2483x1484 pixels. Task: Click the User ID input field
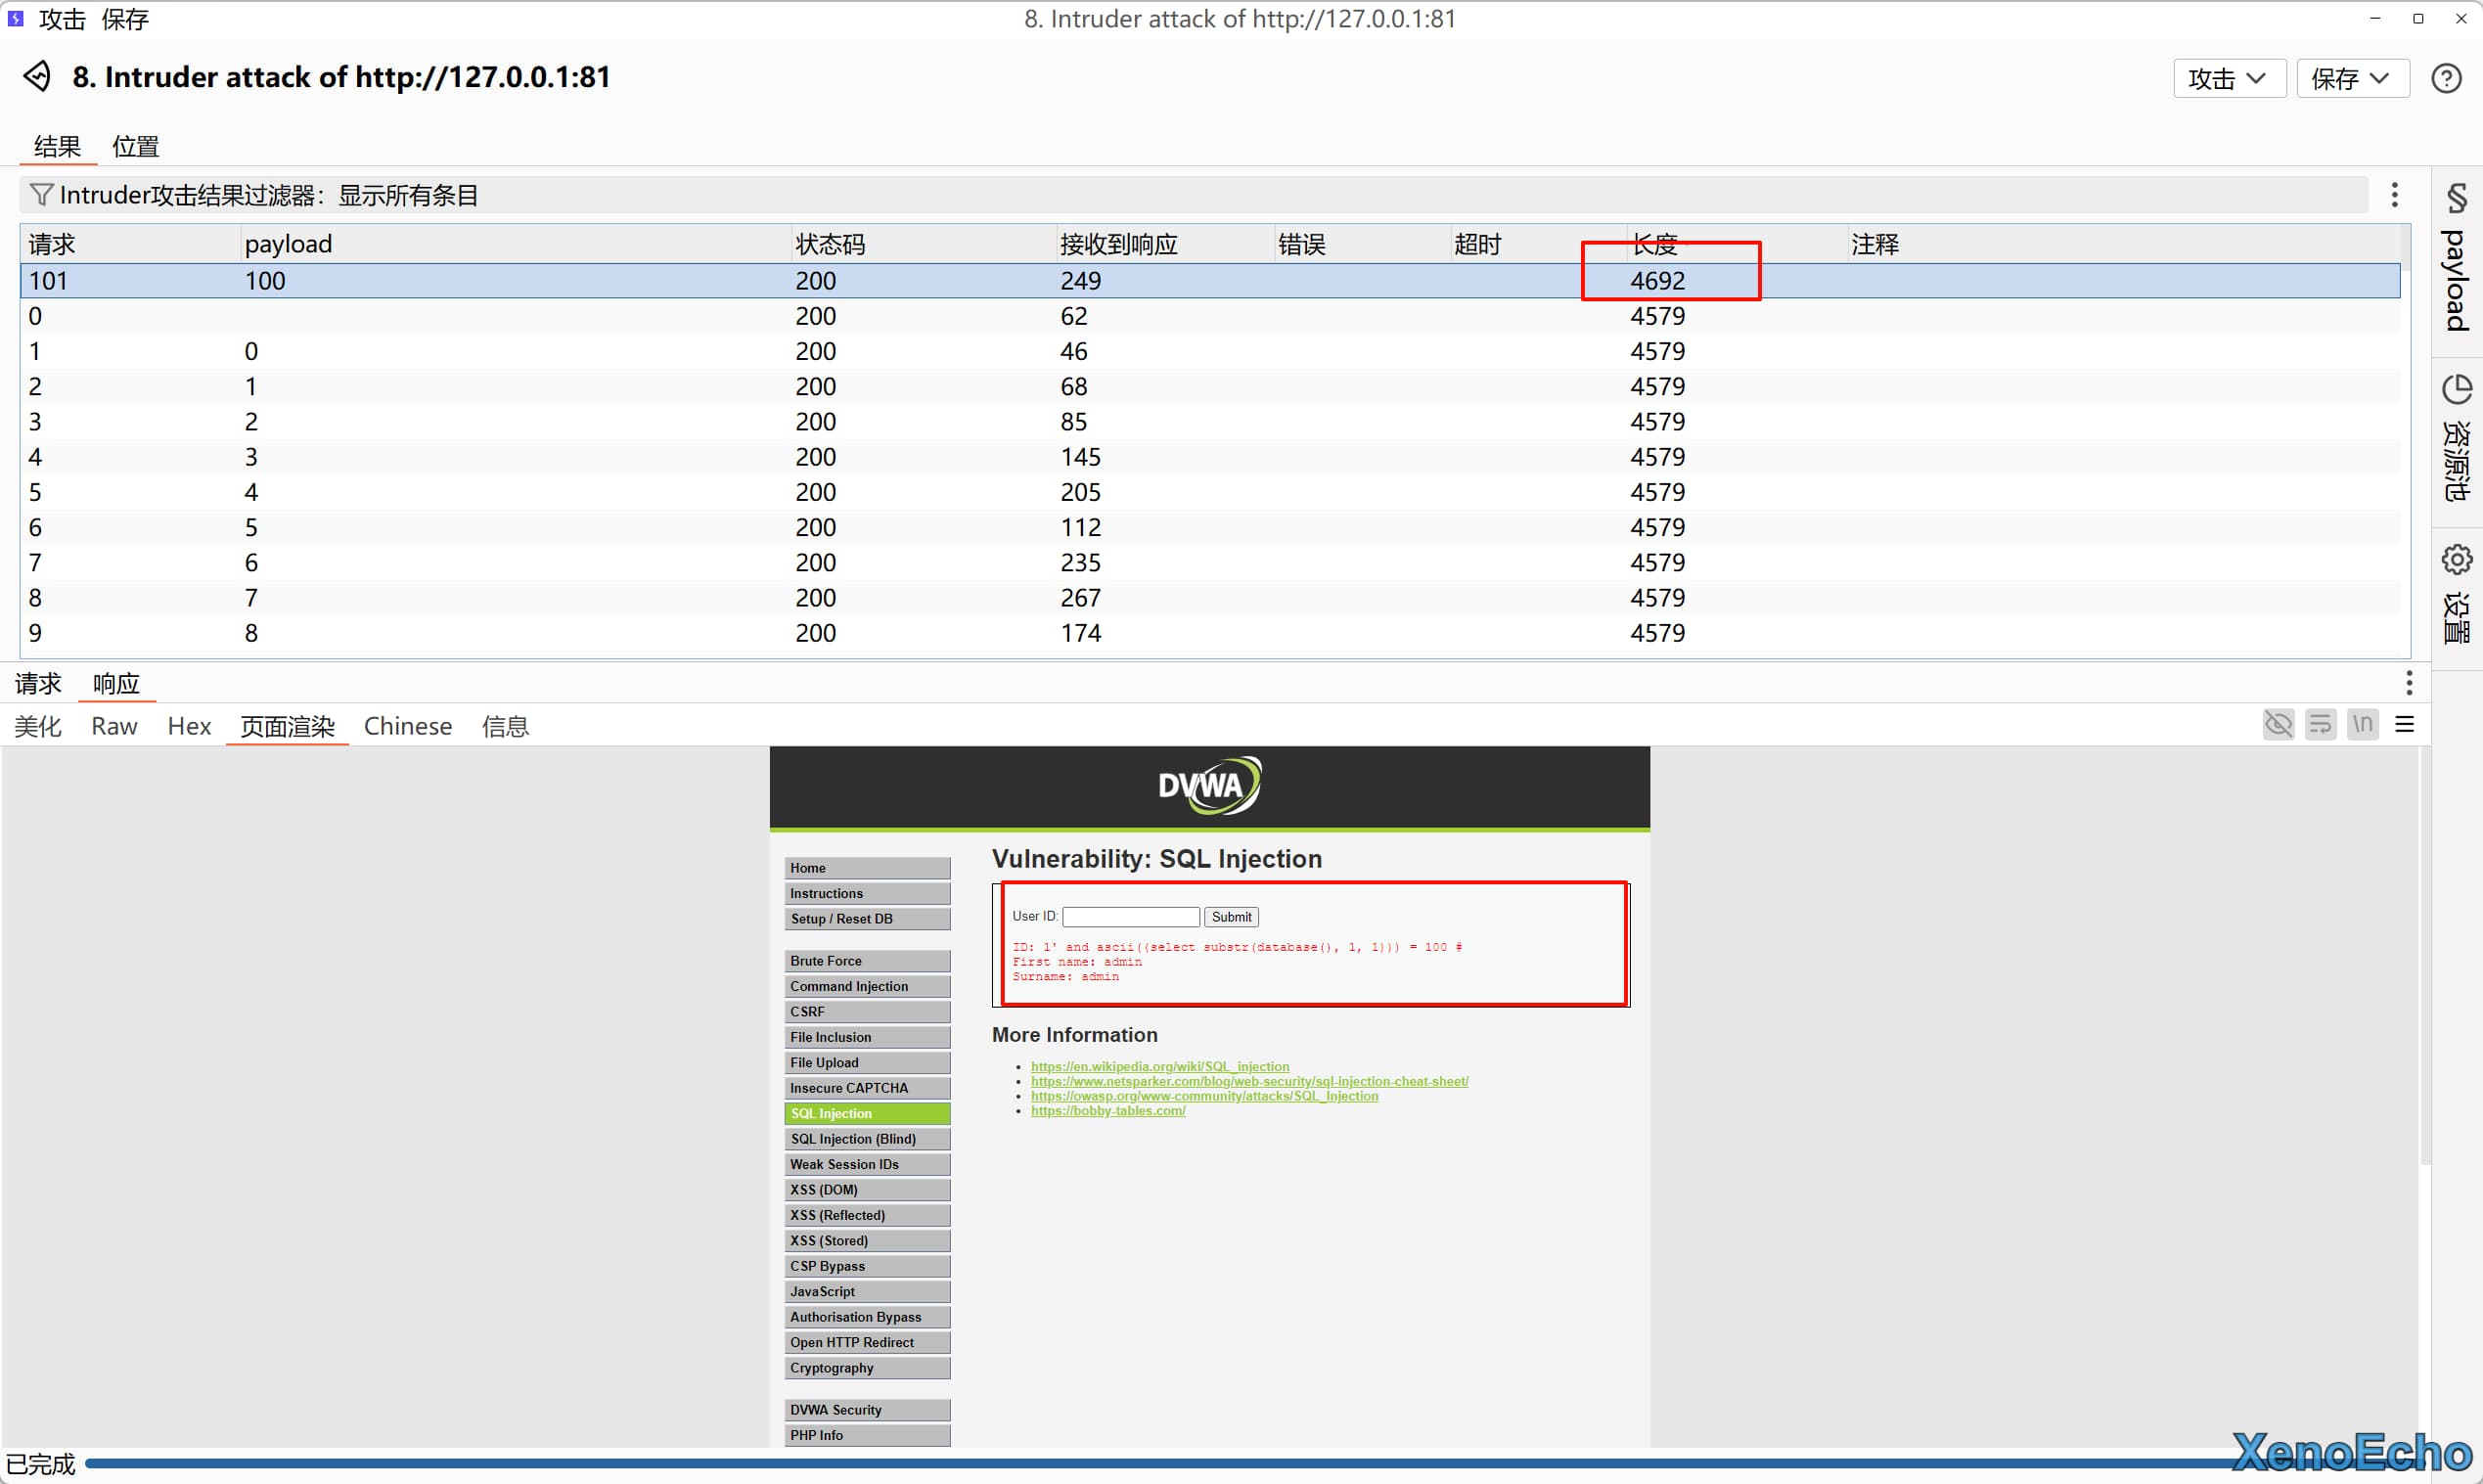pos(1130,917)
